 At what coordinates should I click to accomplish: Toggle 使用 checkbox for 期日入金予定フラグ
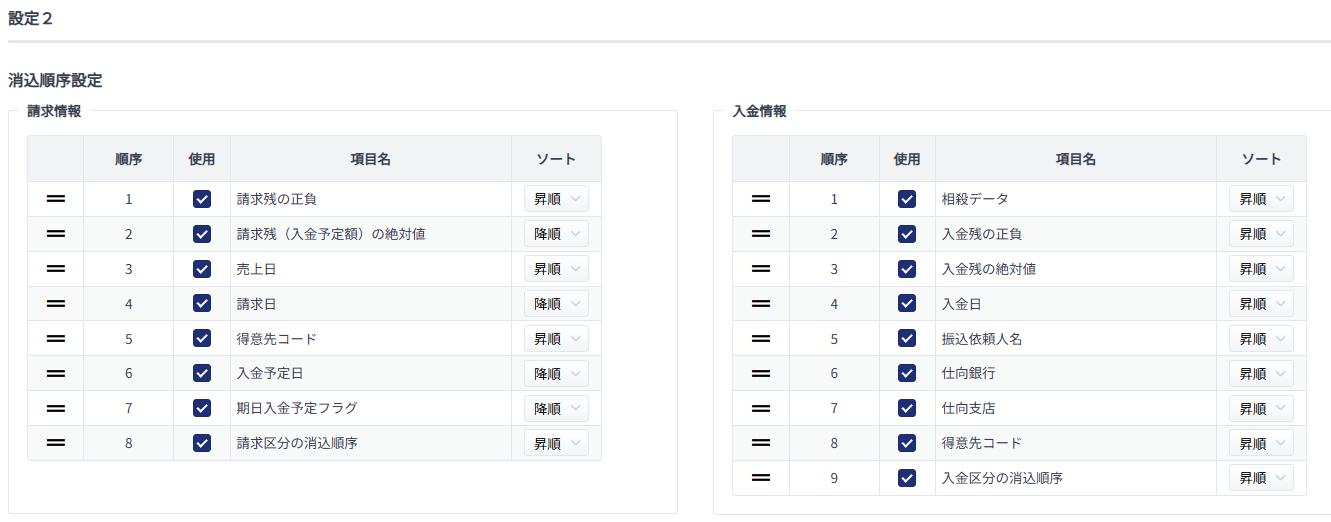click(202, 408)
